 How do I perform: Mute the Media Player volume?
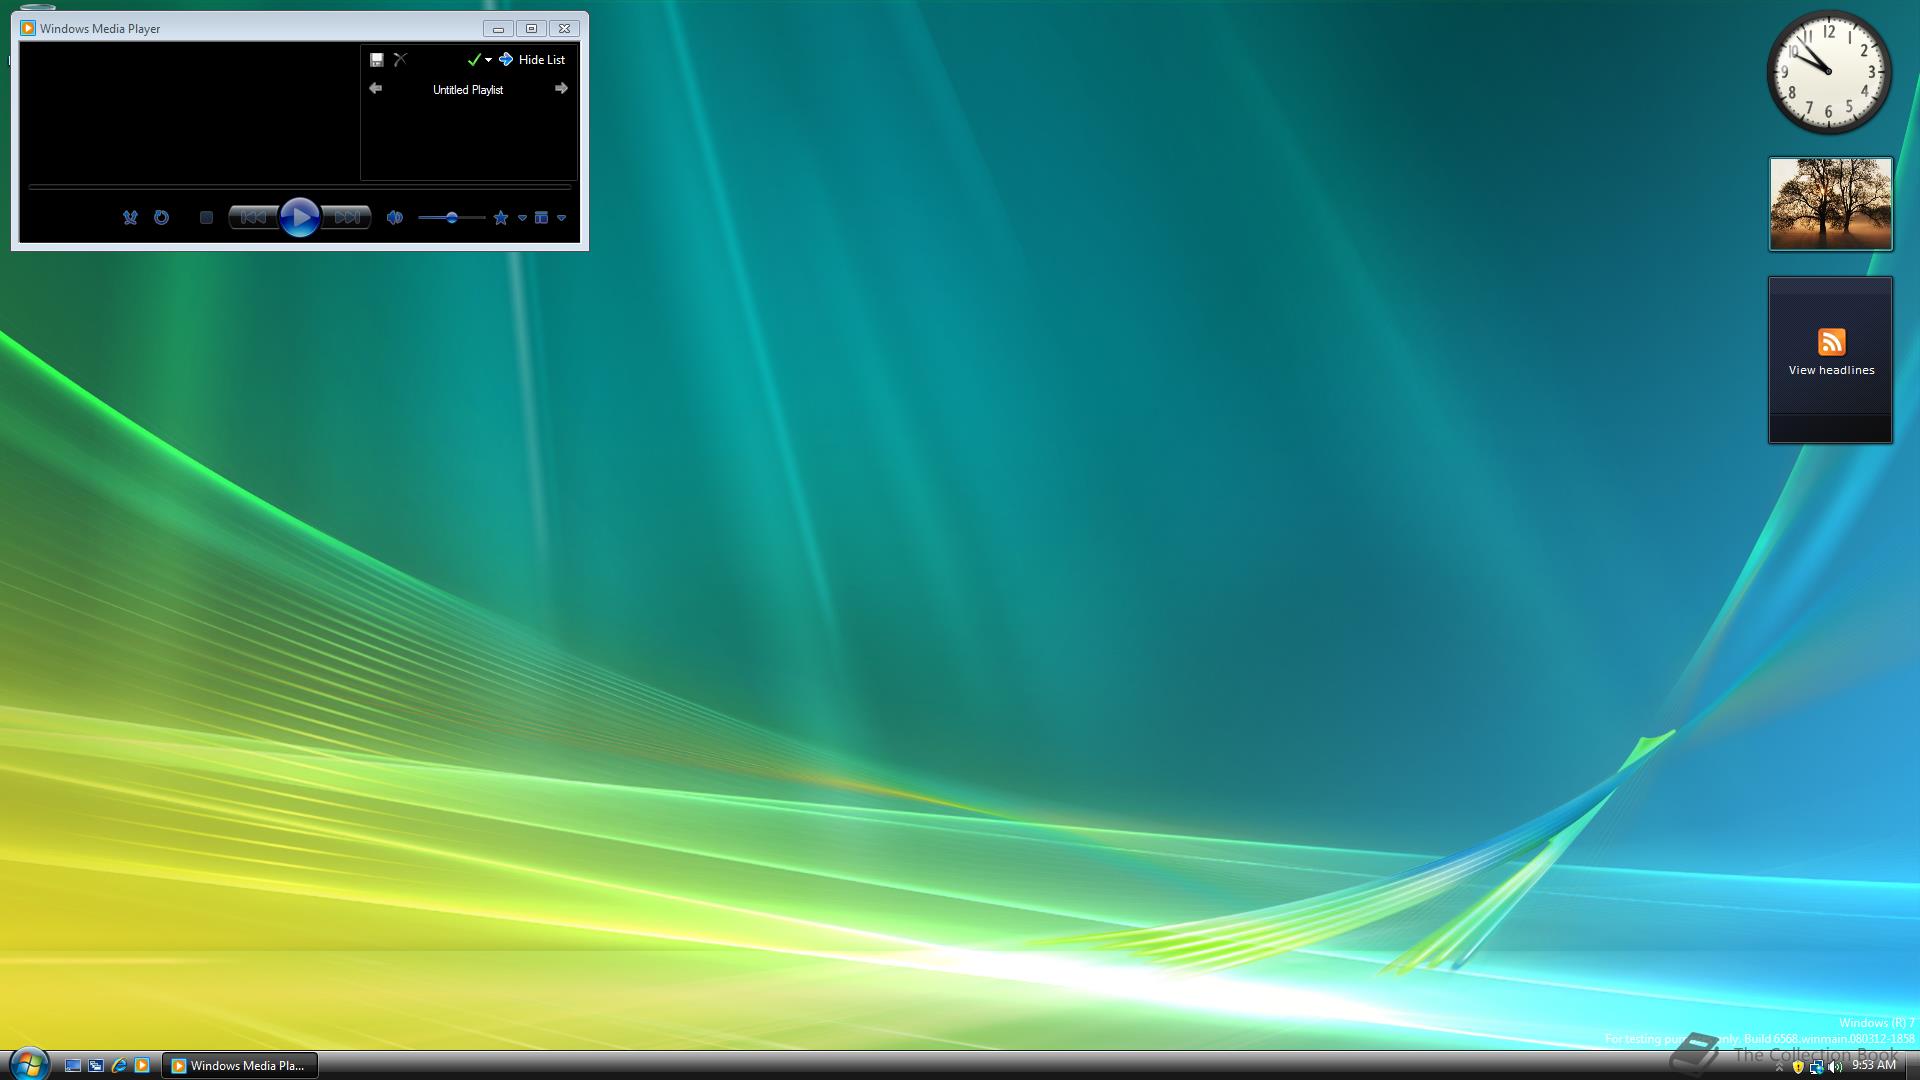point(395,217)
